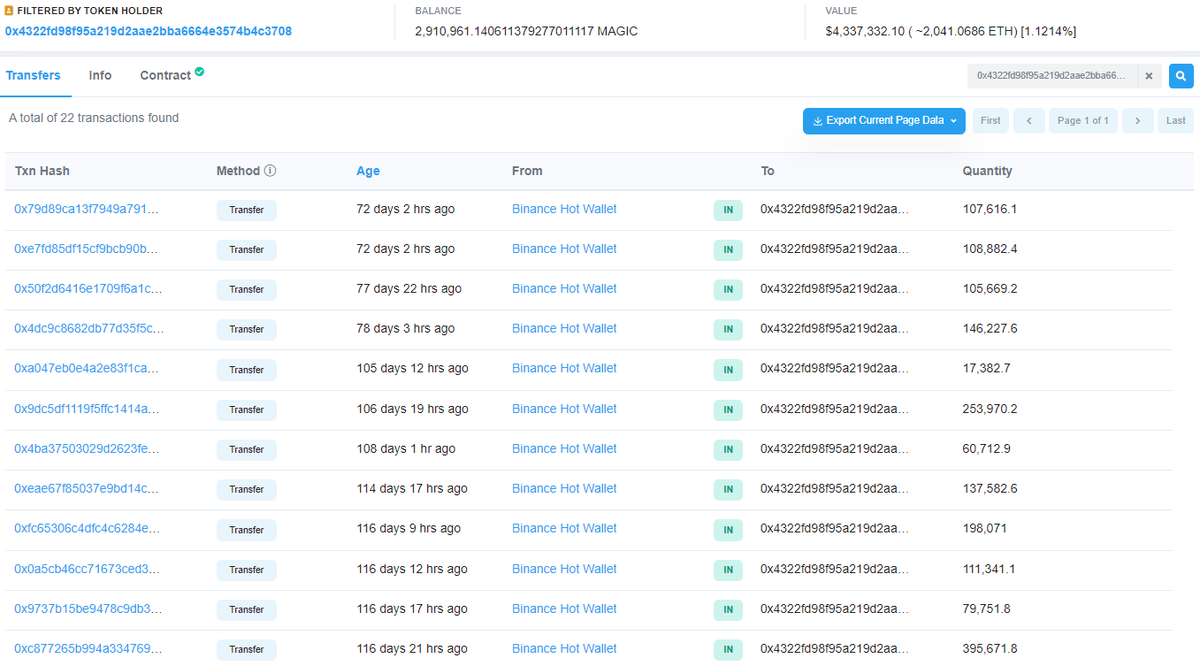Click Binance Hot Wallet in 105,669.2 row
Image resolution: width=1200 pixels, height=666 pixels.
tap(564, 289)
